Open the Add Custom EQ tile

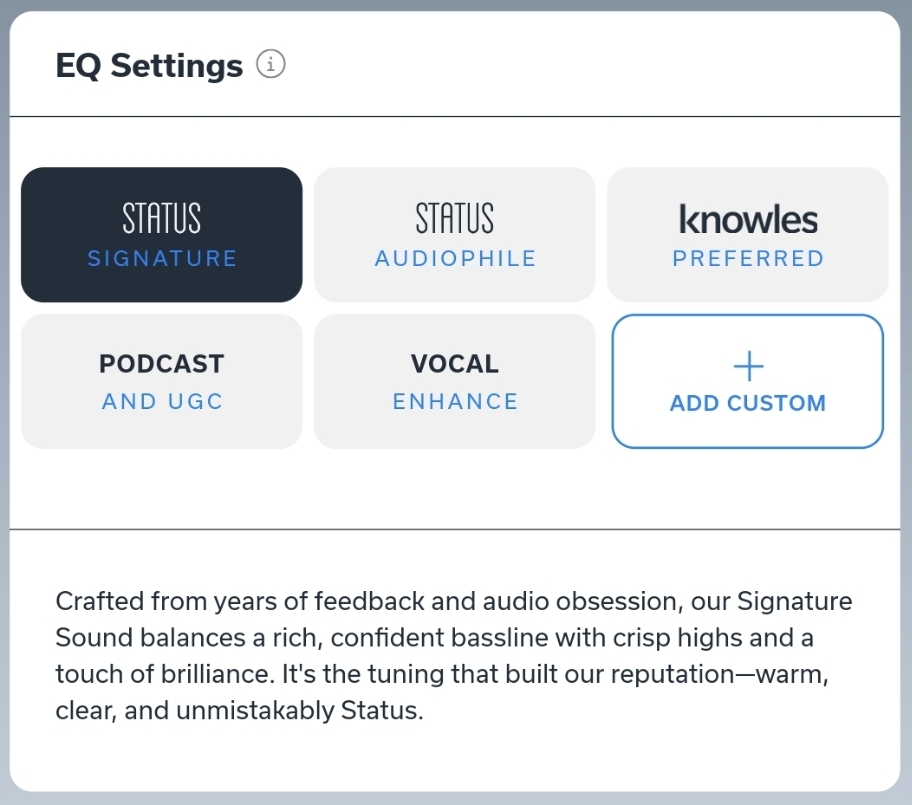(x=748, y=381)
